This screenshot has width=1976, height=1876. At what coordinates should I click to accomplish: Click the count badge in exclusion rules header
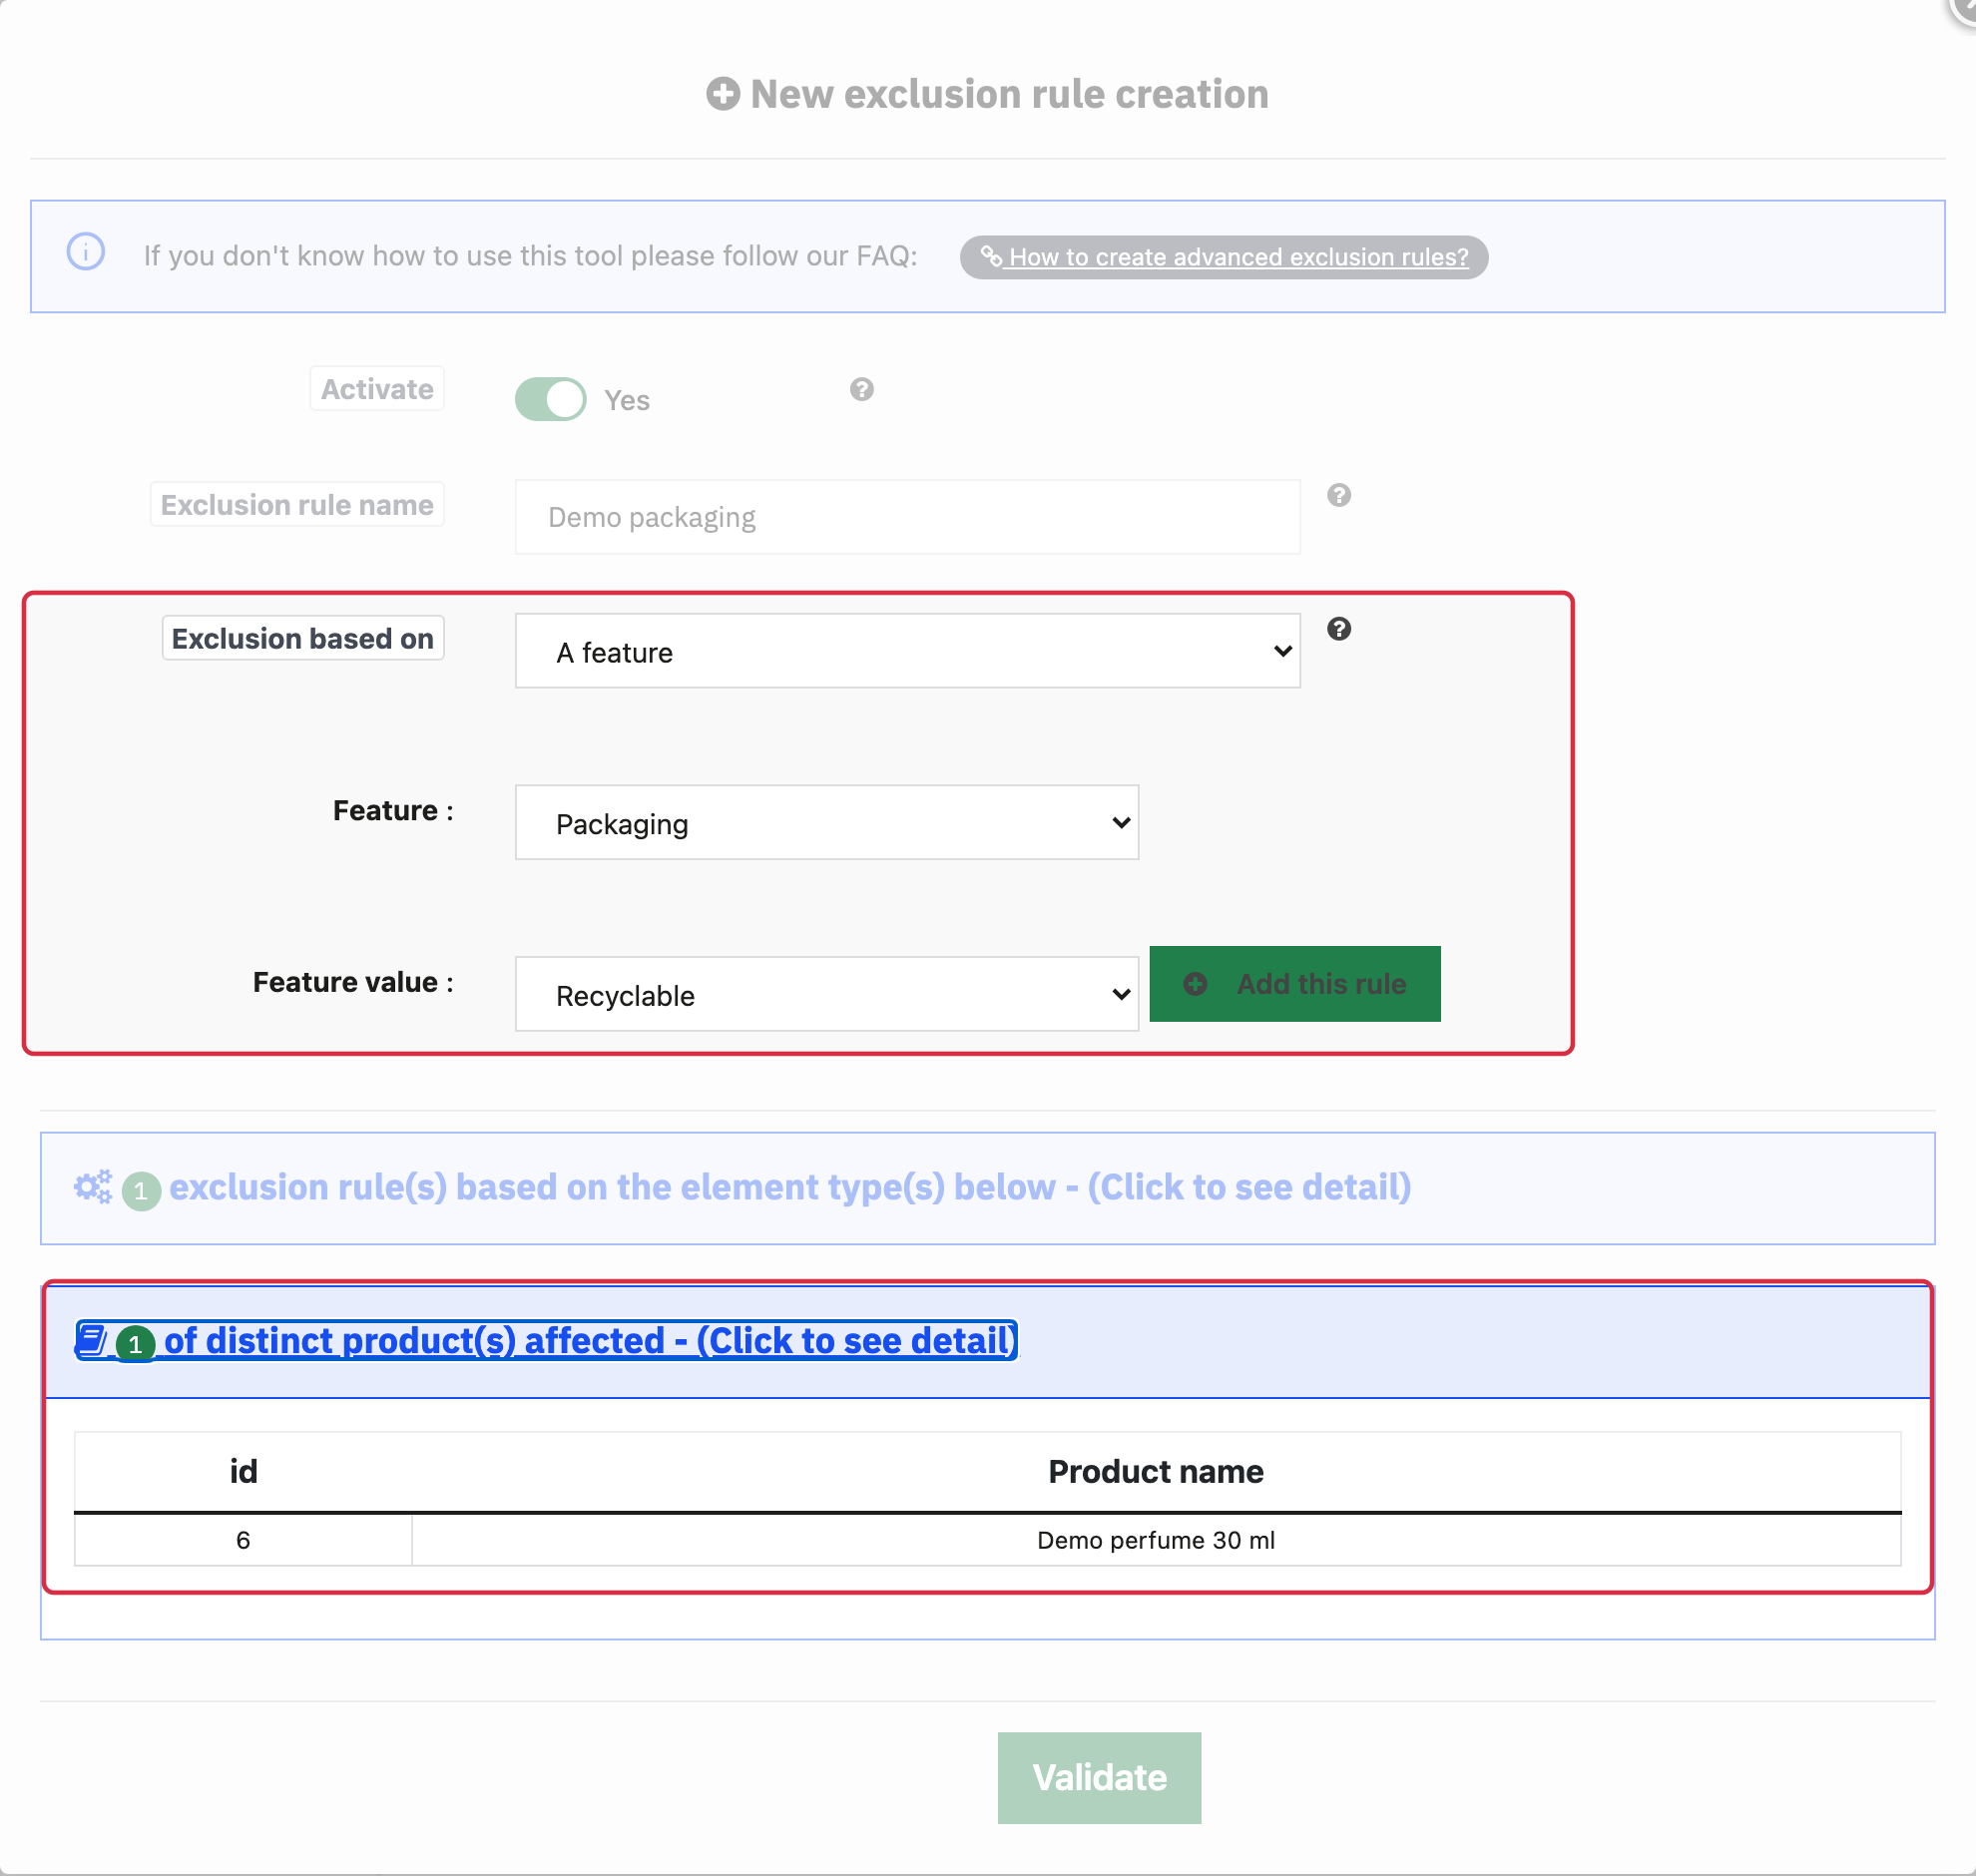[141, 1191]
